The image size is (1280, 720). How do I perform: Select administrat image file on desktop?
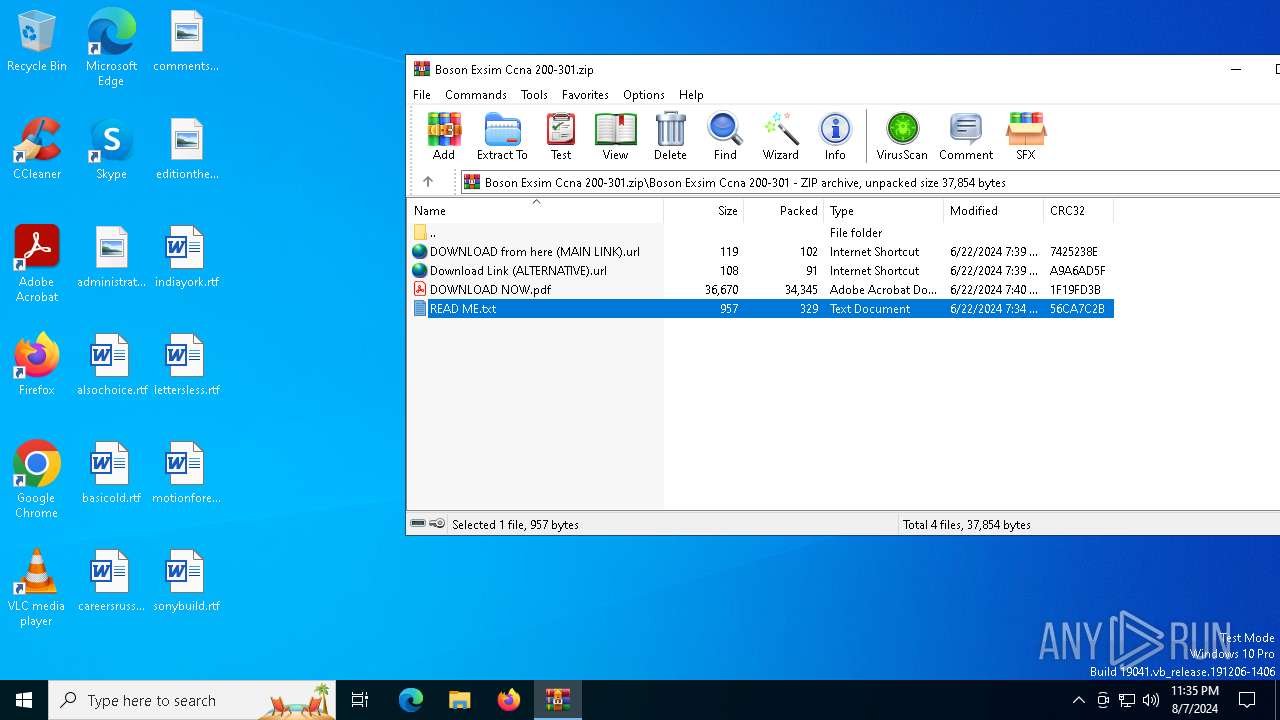[111, 257]
